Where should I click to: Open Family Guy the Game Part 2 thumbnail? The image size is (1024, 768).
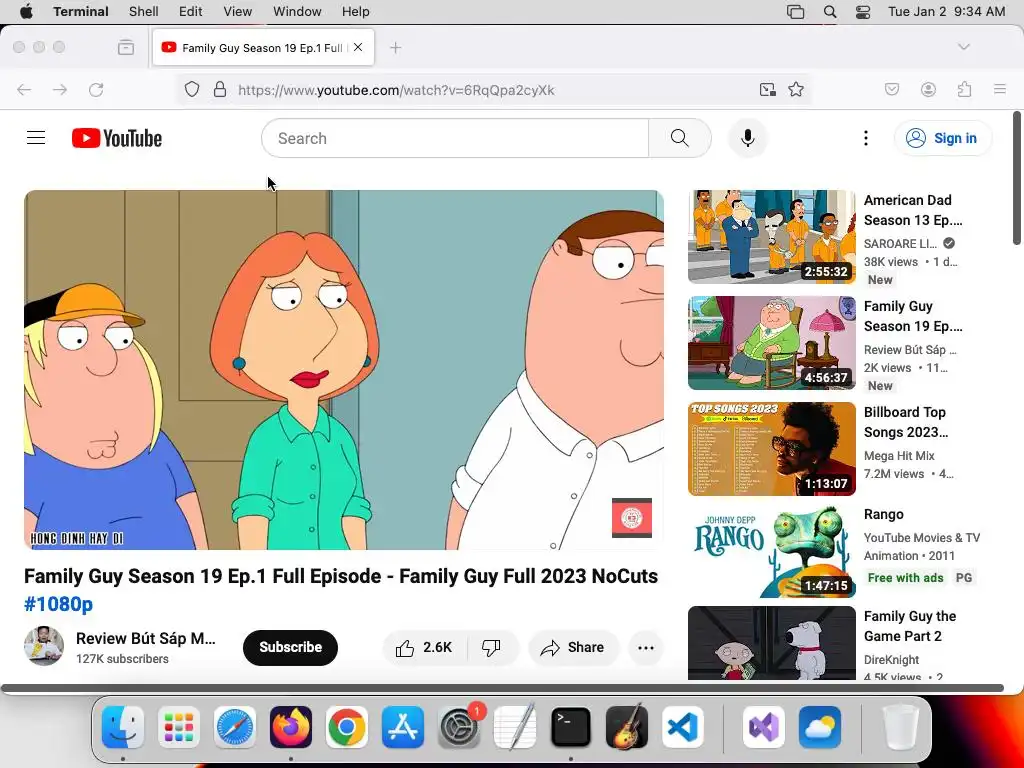tap(771, 643)
